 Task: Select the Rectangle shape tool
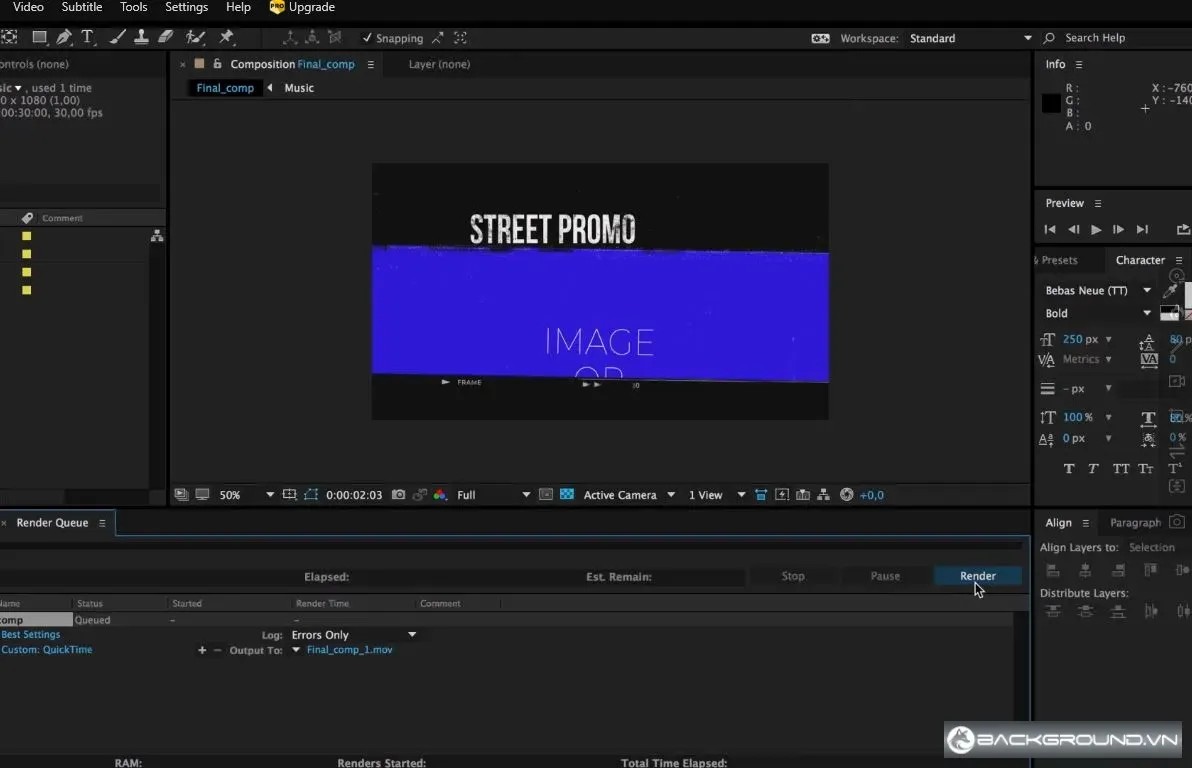39,36
